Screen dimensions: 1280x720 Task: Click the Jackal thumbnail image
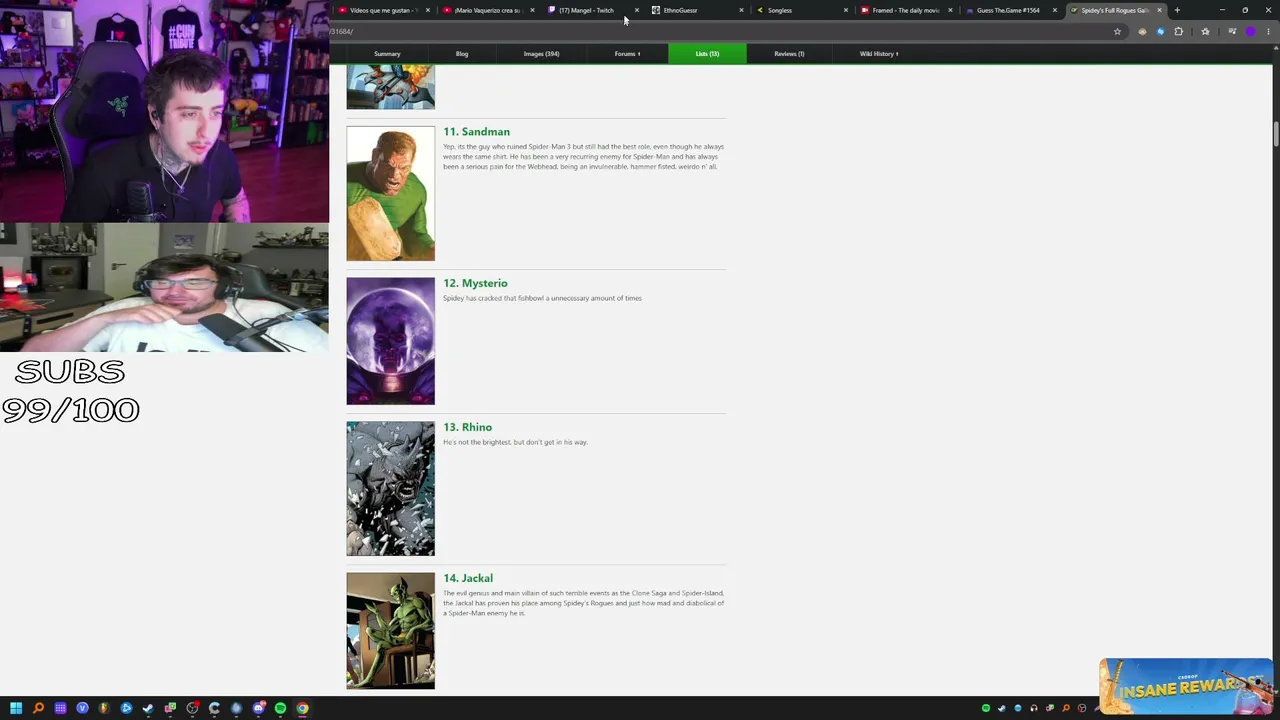click(x=391, y=631)
